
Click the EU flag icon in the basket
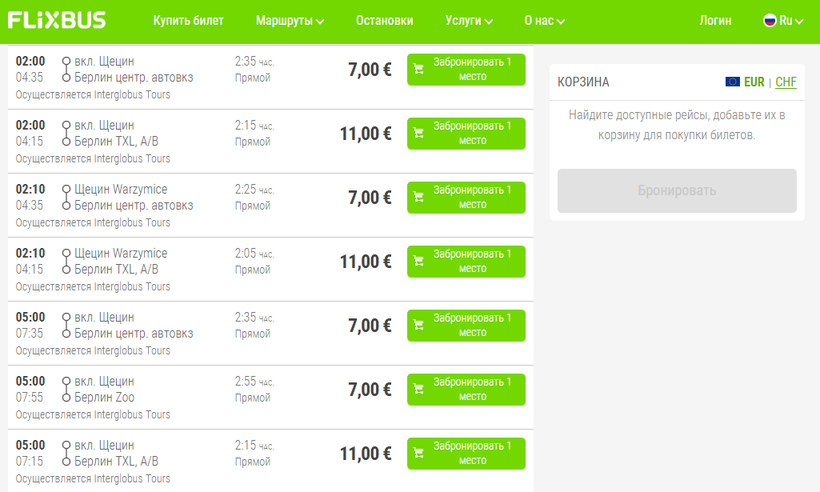click(x=733, y=82)
